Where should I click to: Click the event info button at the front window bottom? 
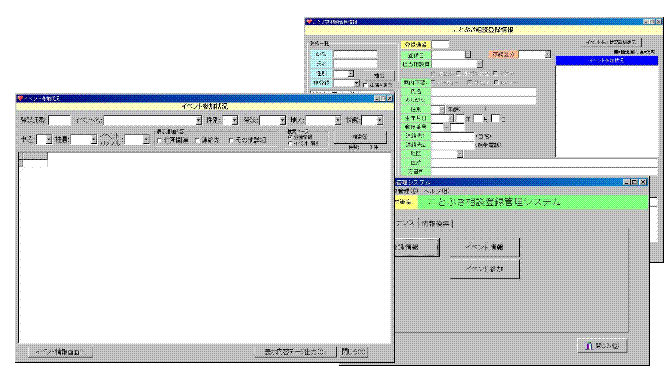pyautogui.click(x=60, y=352)
